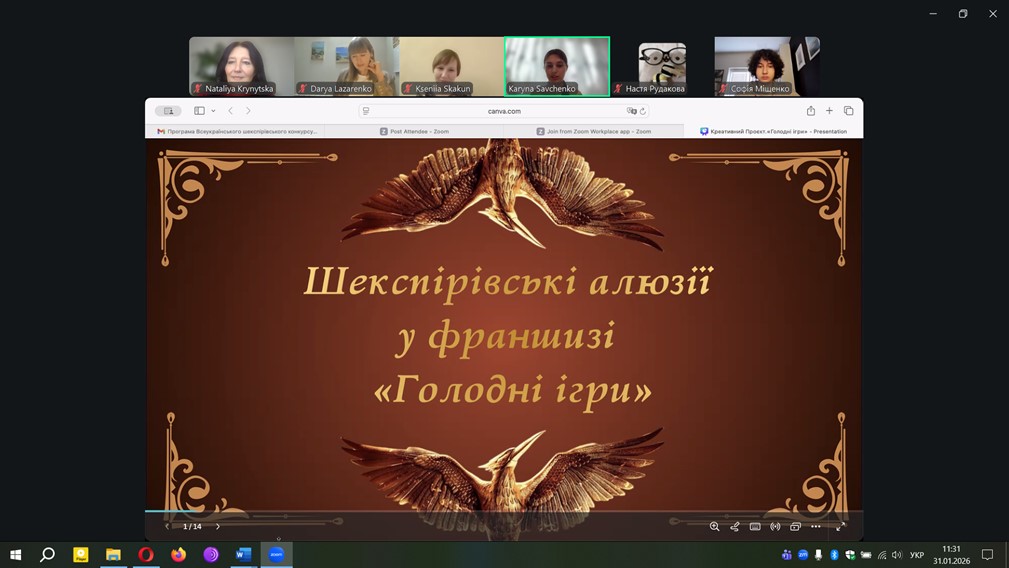Show Safari tab overview
Screen dimensions: 1009x568
click(848, 111)
